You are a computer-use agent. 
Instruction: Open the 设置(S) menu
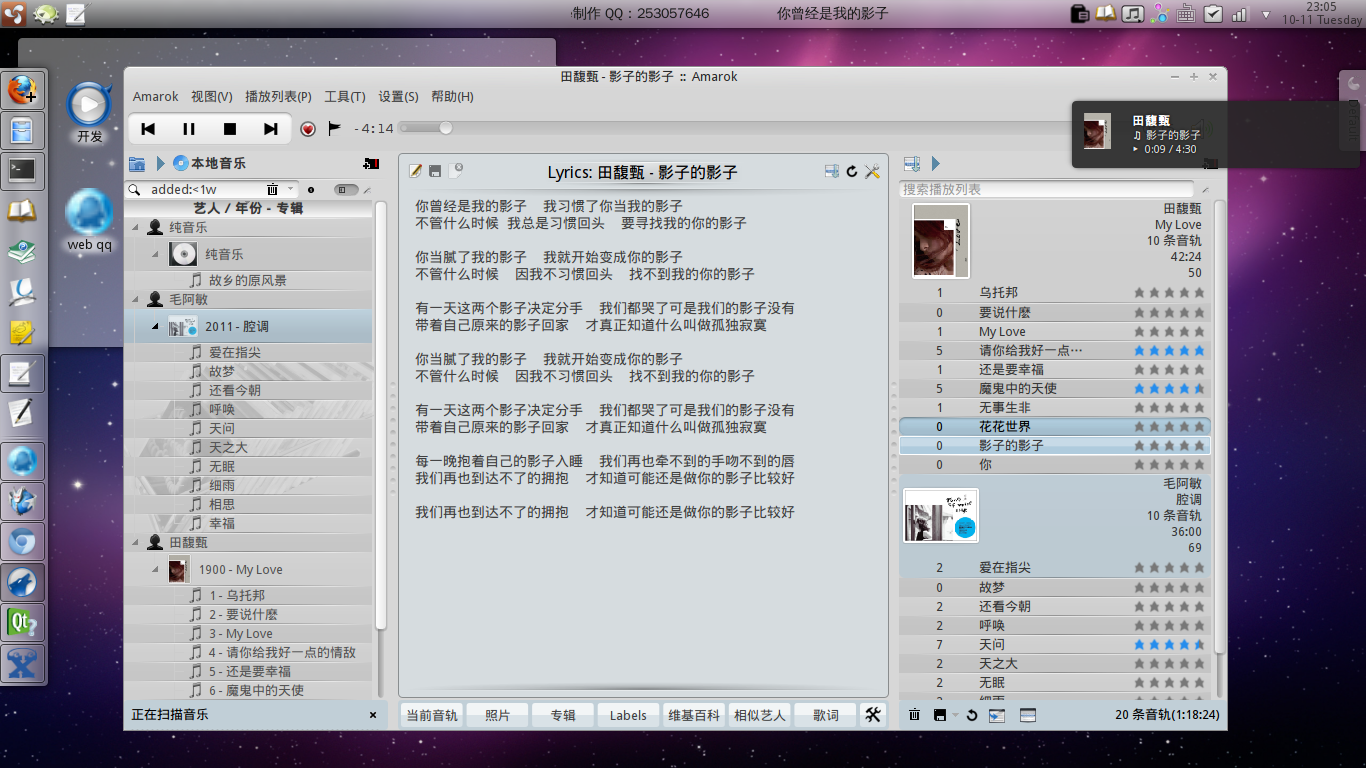tap(398, 97)
